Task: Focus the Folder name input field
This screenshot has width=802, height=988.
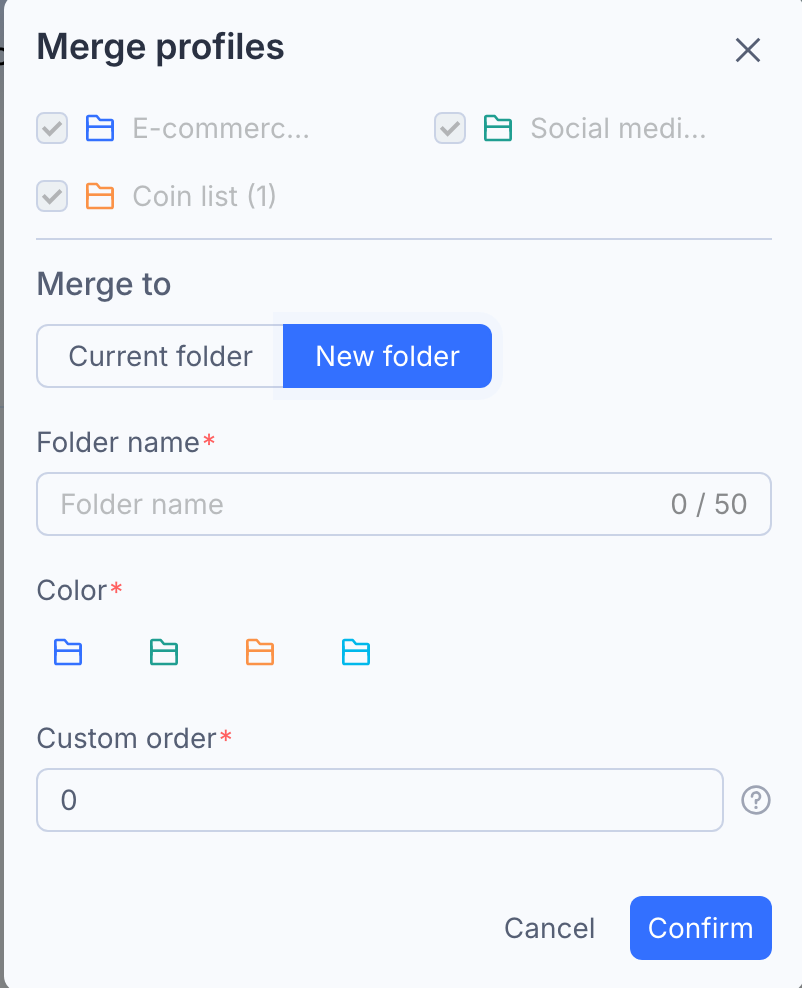Action: [x=404, y=504]
